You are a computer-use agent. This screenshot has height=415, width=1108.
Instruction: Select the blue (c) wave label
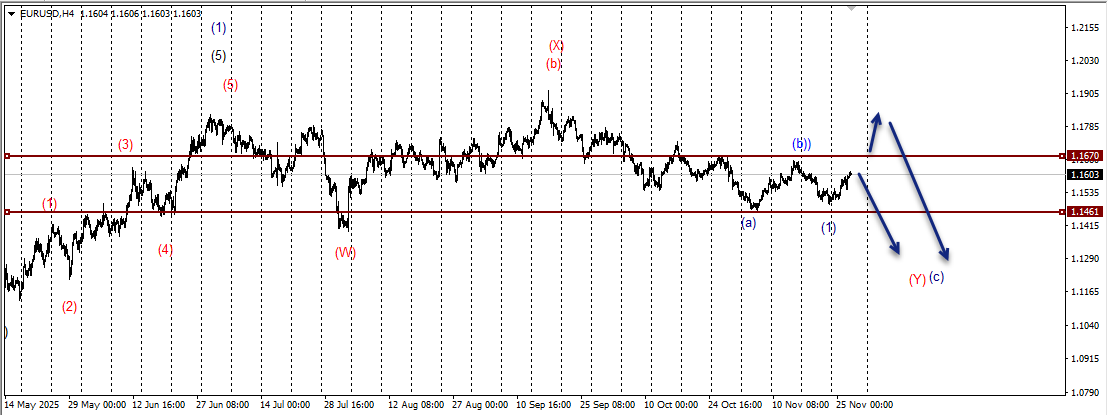[x=936, y=277]
